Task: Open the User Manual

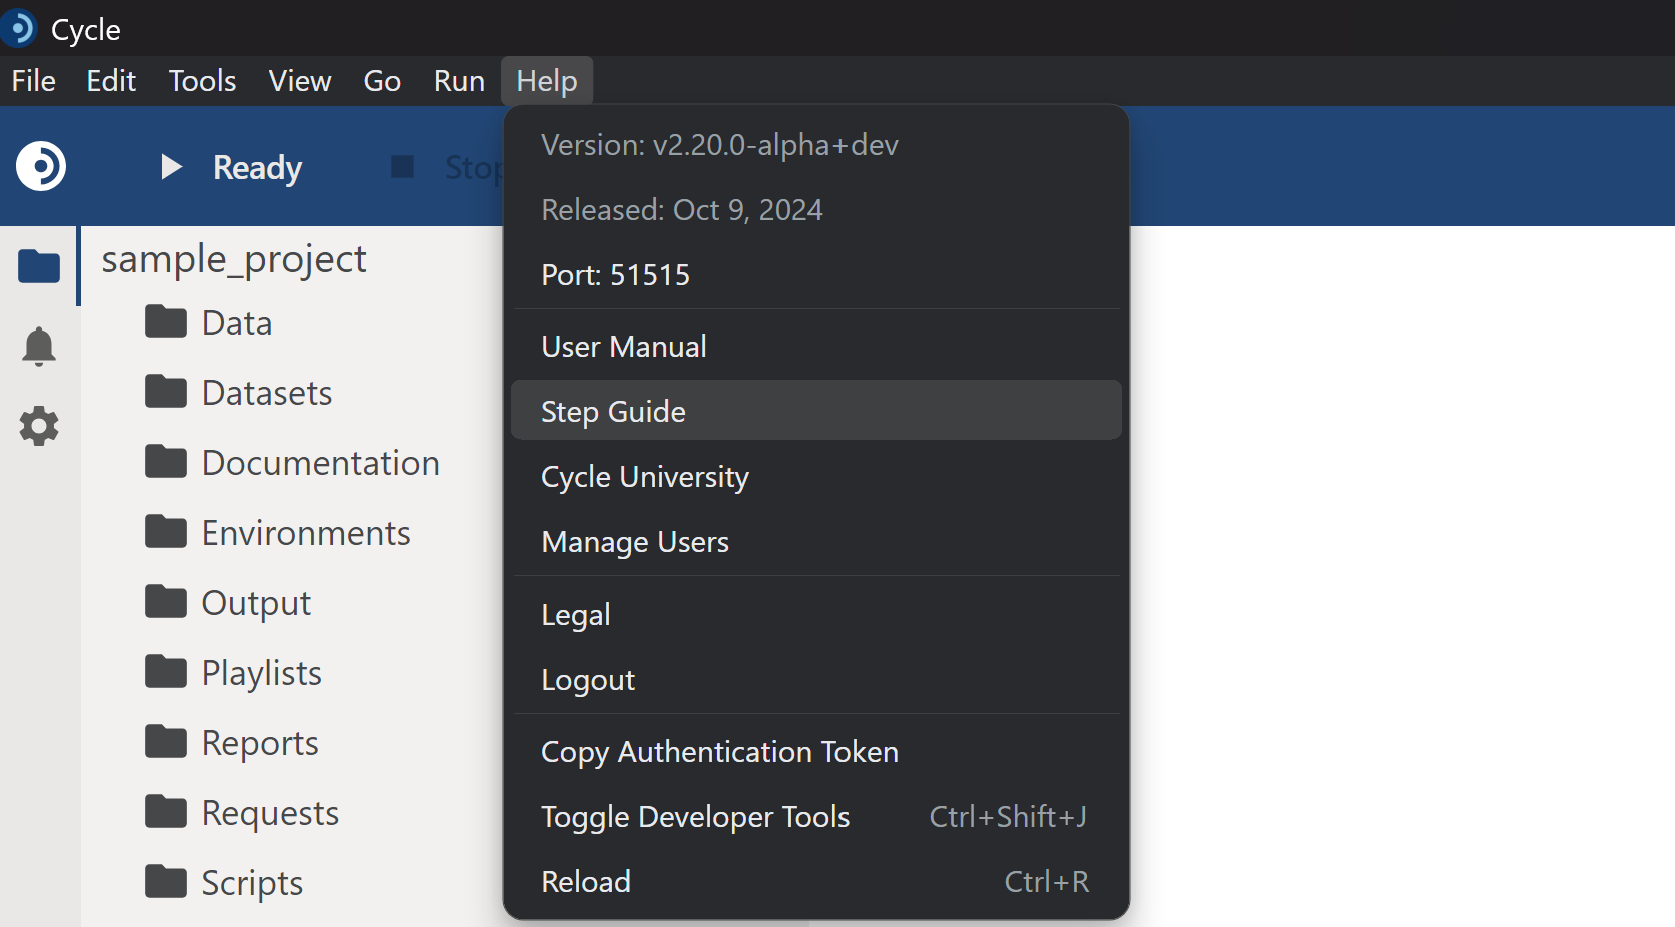Action: pyautogui.click(x=623, y=345)
